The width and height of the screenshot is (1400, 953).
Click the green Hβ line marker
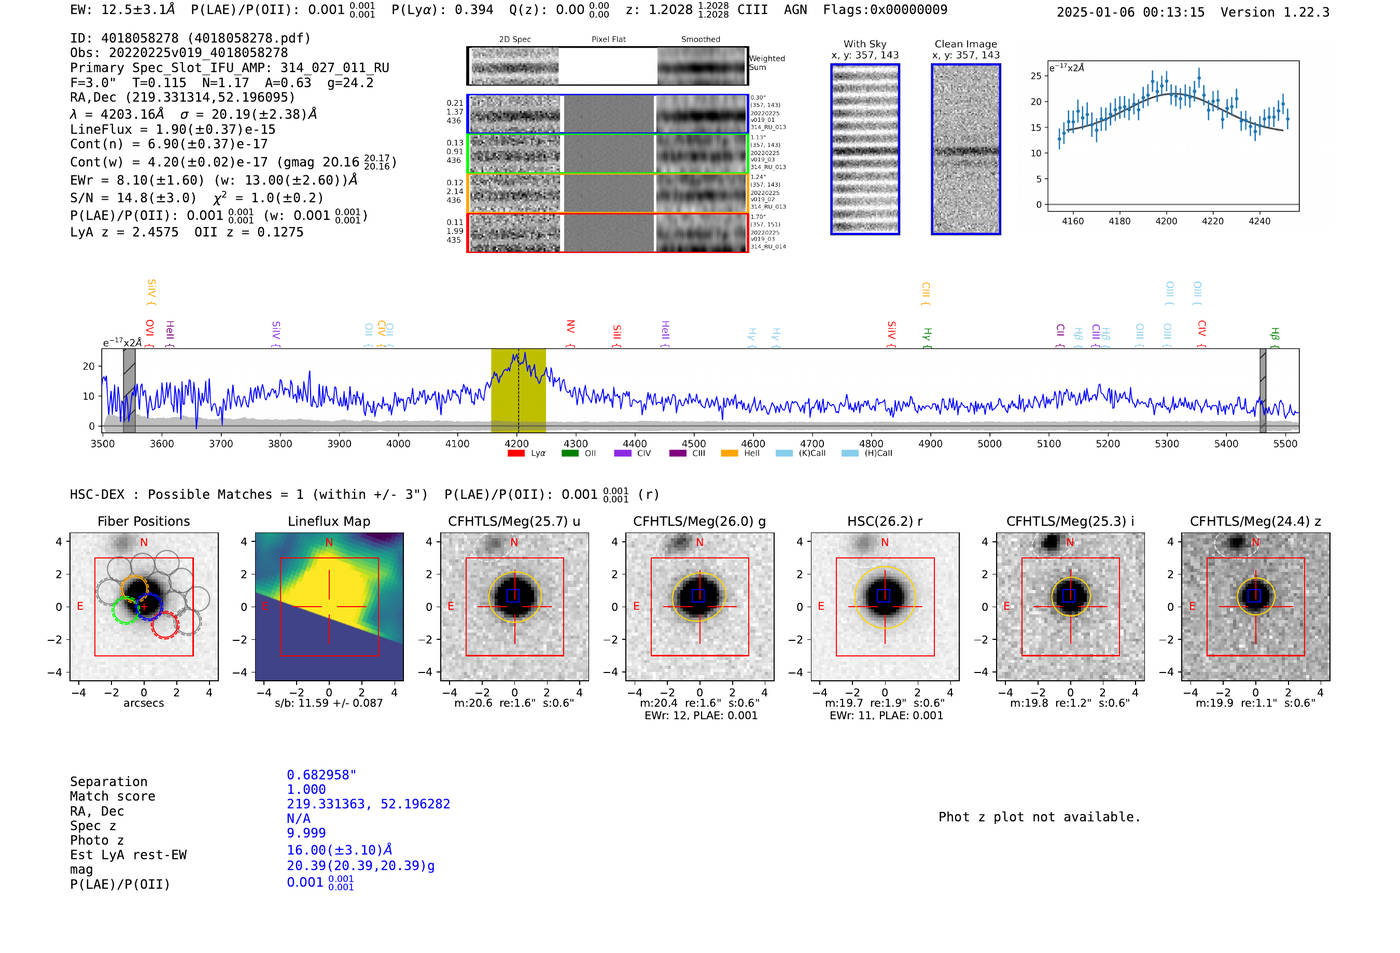(1275, 337)
